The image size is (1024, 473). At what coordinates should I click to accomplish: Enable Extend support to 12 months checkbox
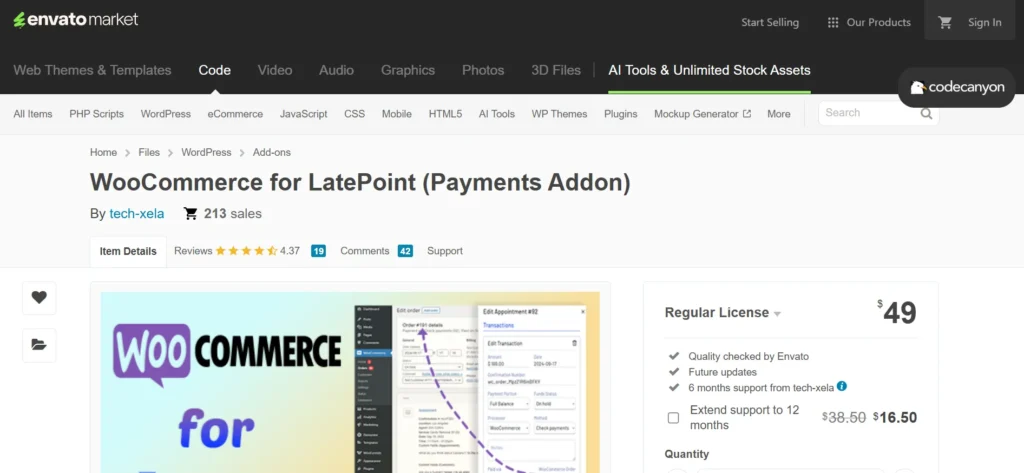[x=673, y=417]
